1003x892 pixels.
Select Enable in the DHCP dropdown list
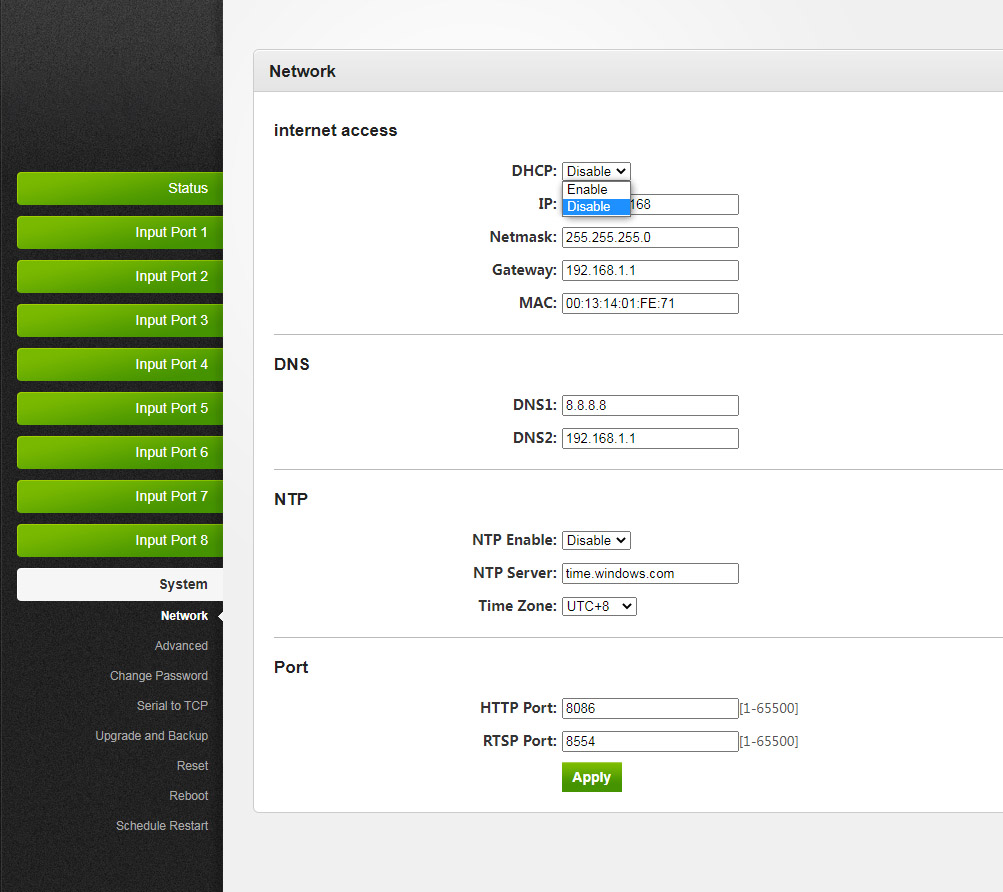click(x=595, y=190)
